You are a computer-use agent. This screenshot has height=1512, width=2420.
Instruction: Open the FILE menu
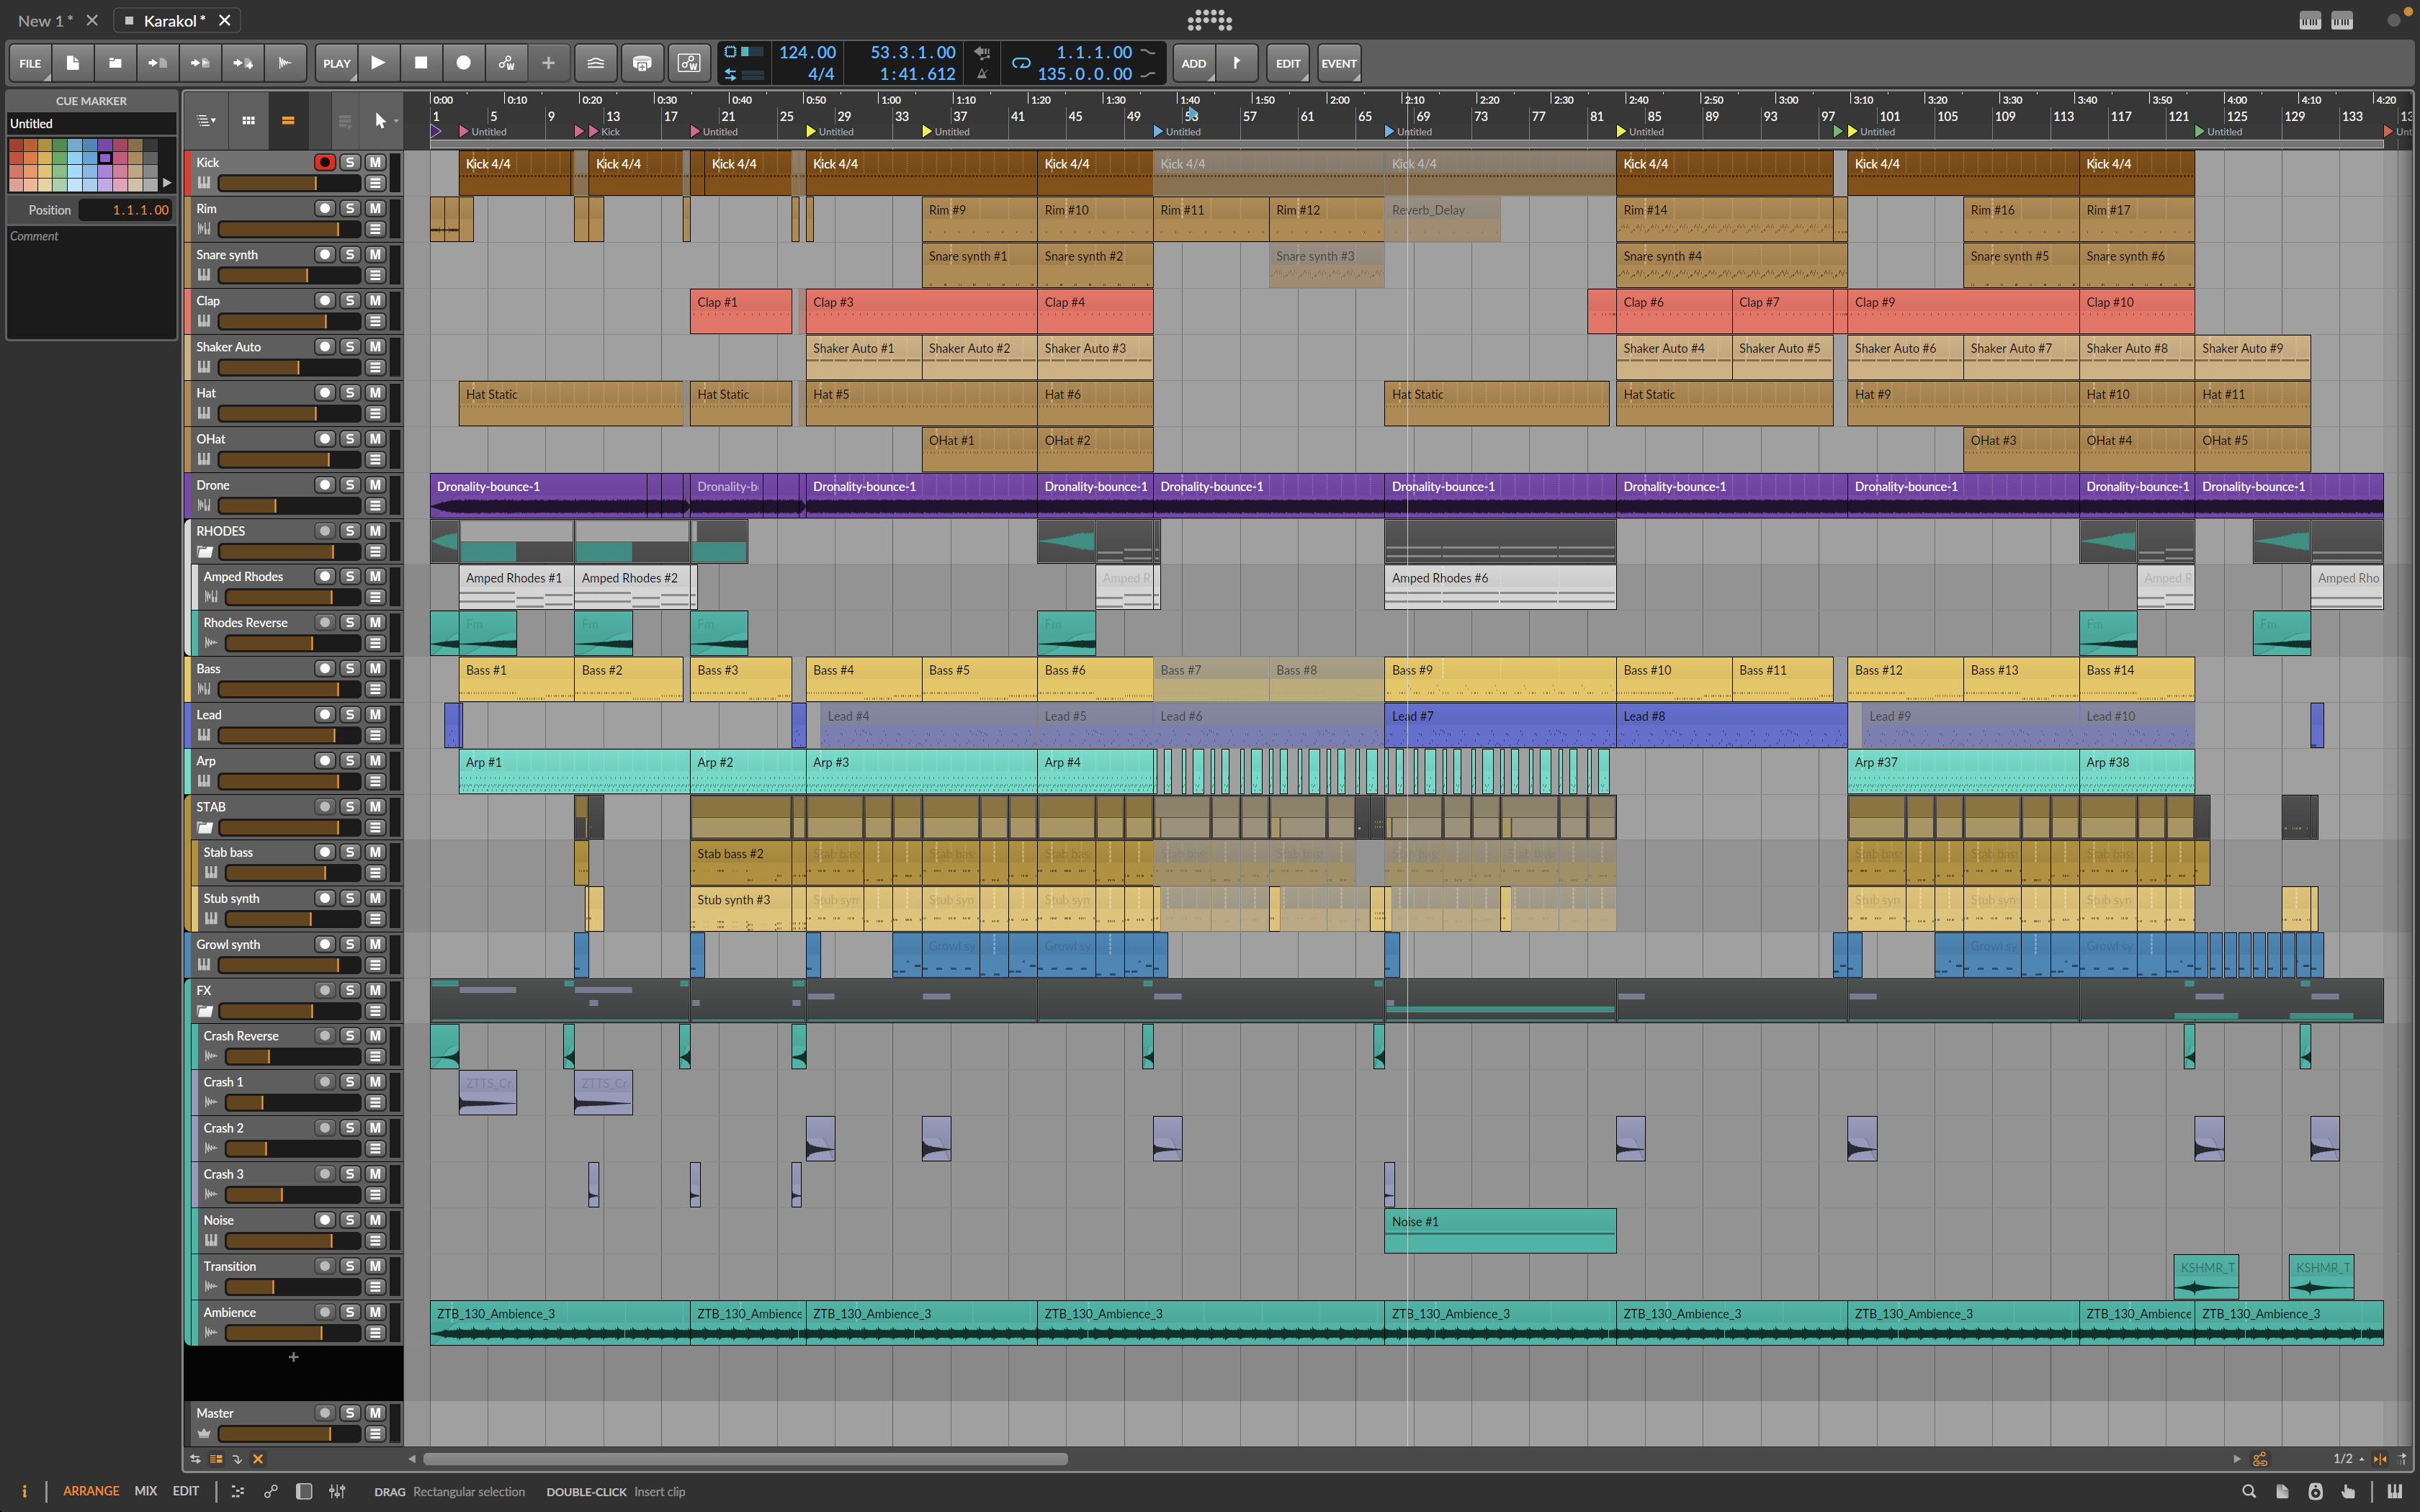click(31, 63)
